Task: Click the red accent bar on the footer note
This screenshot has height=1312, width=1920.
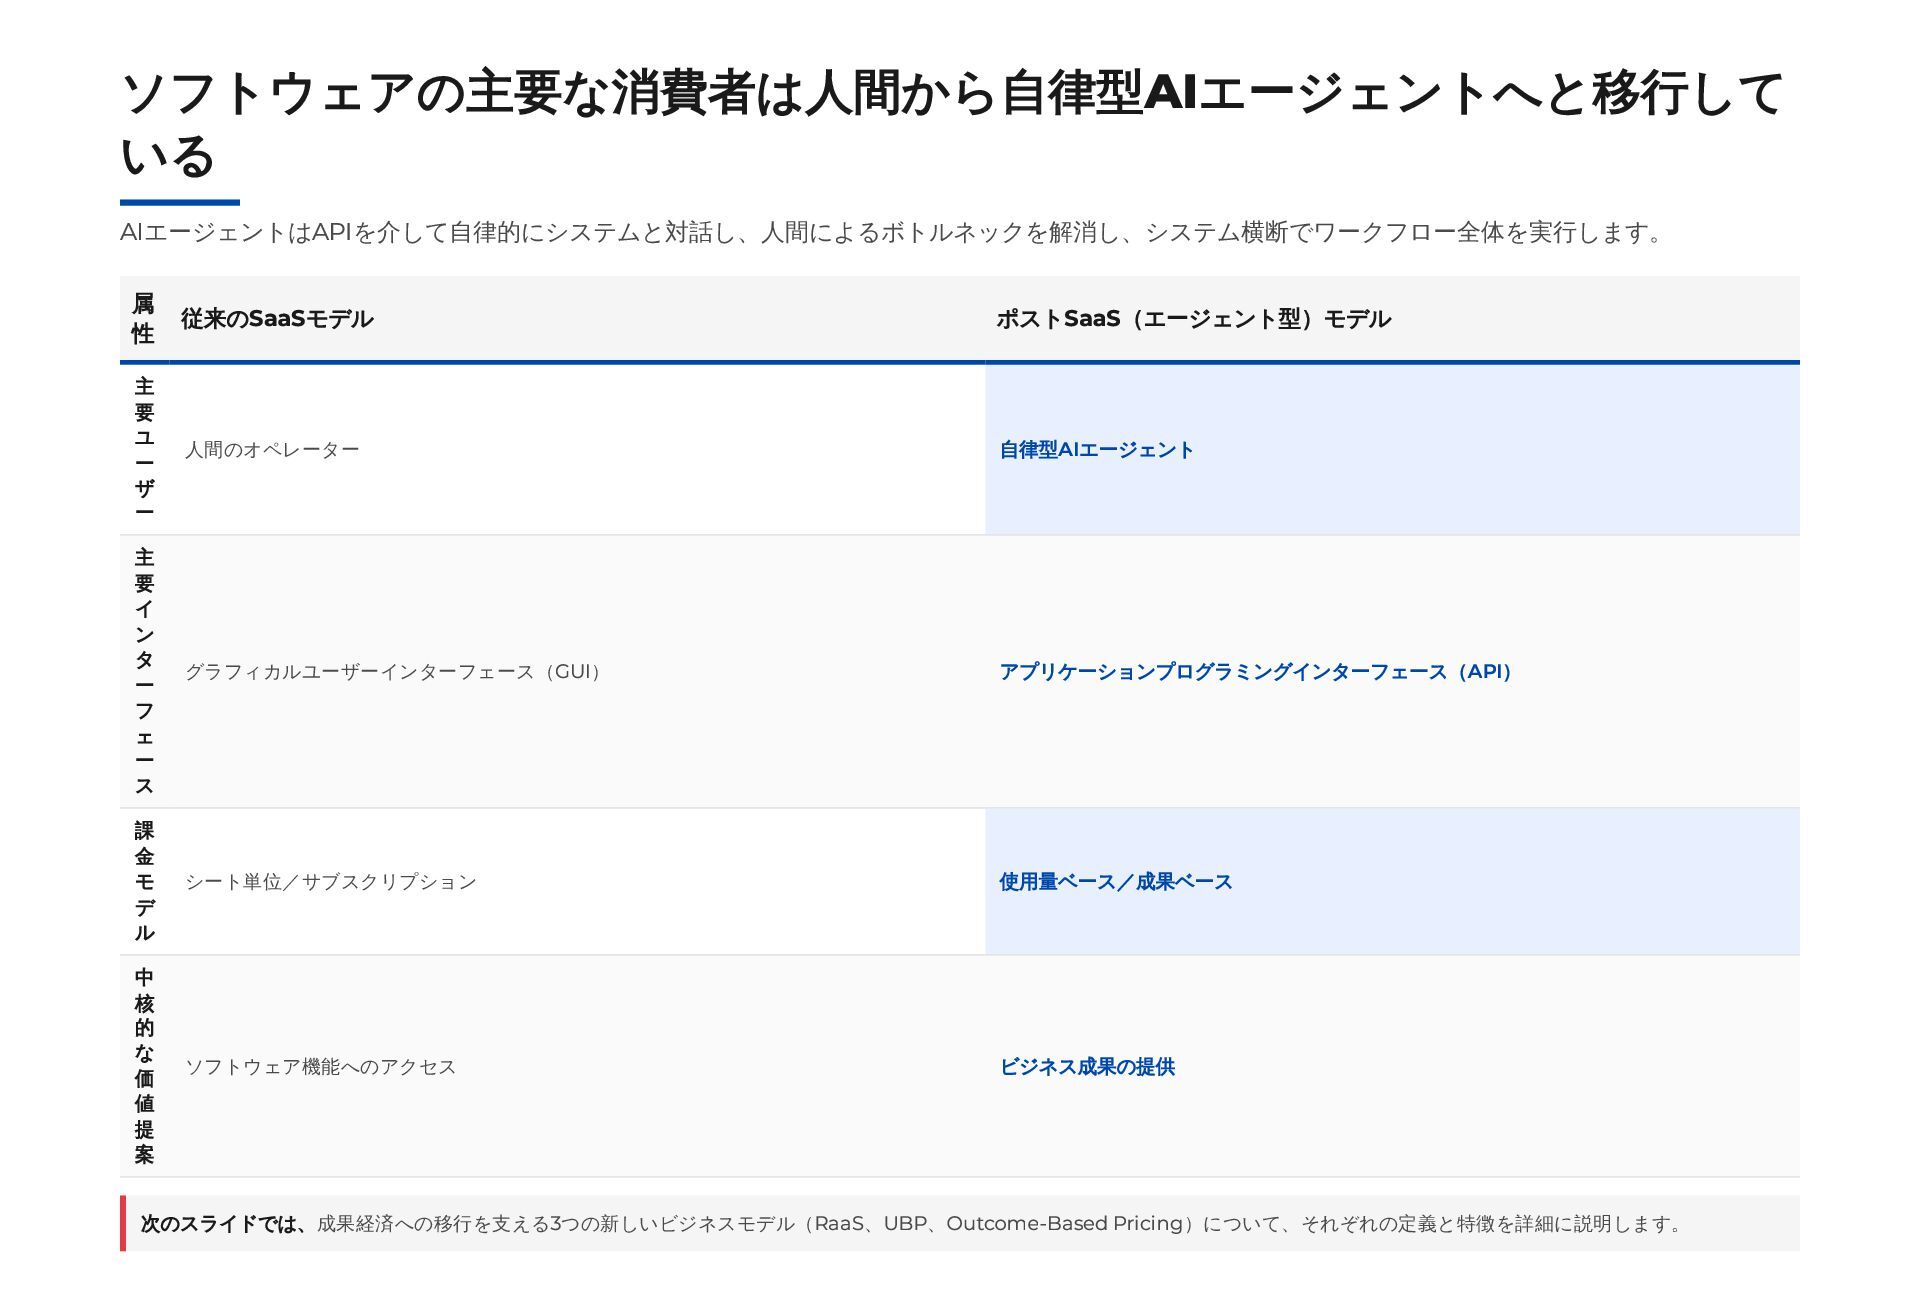Action: [123, 1223]
